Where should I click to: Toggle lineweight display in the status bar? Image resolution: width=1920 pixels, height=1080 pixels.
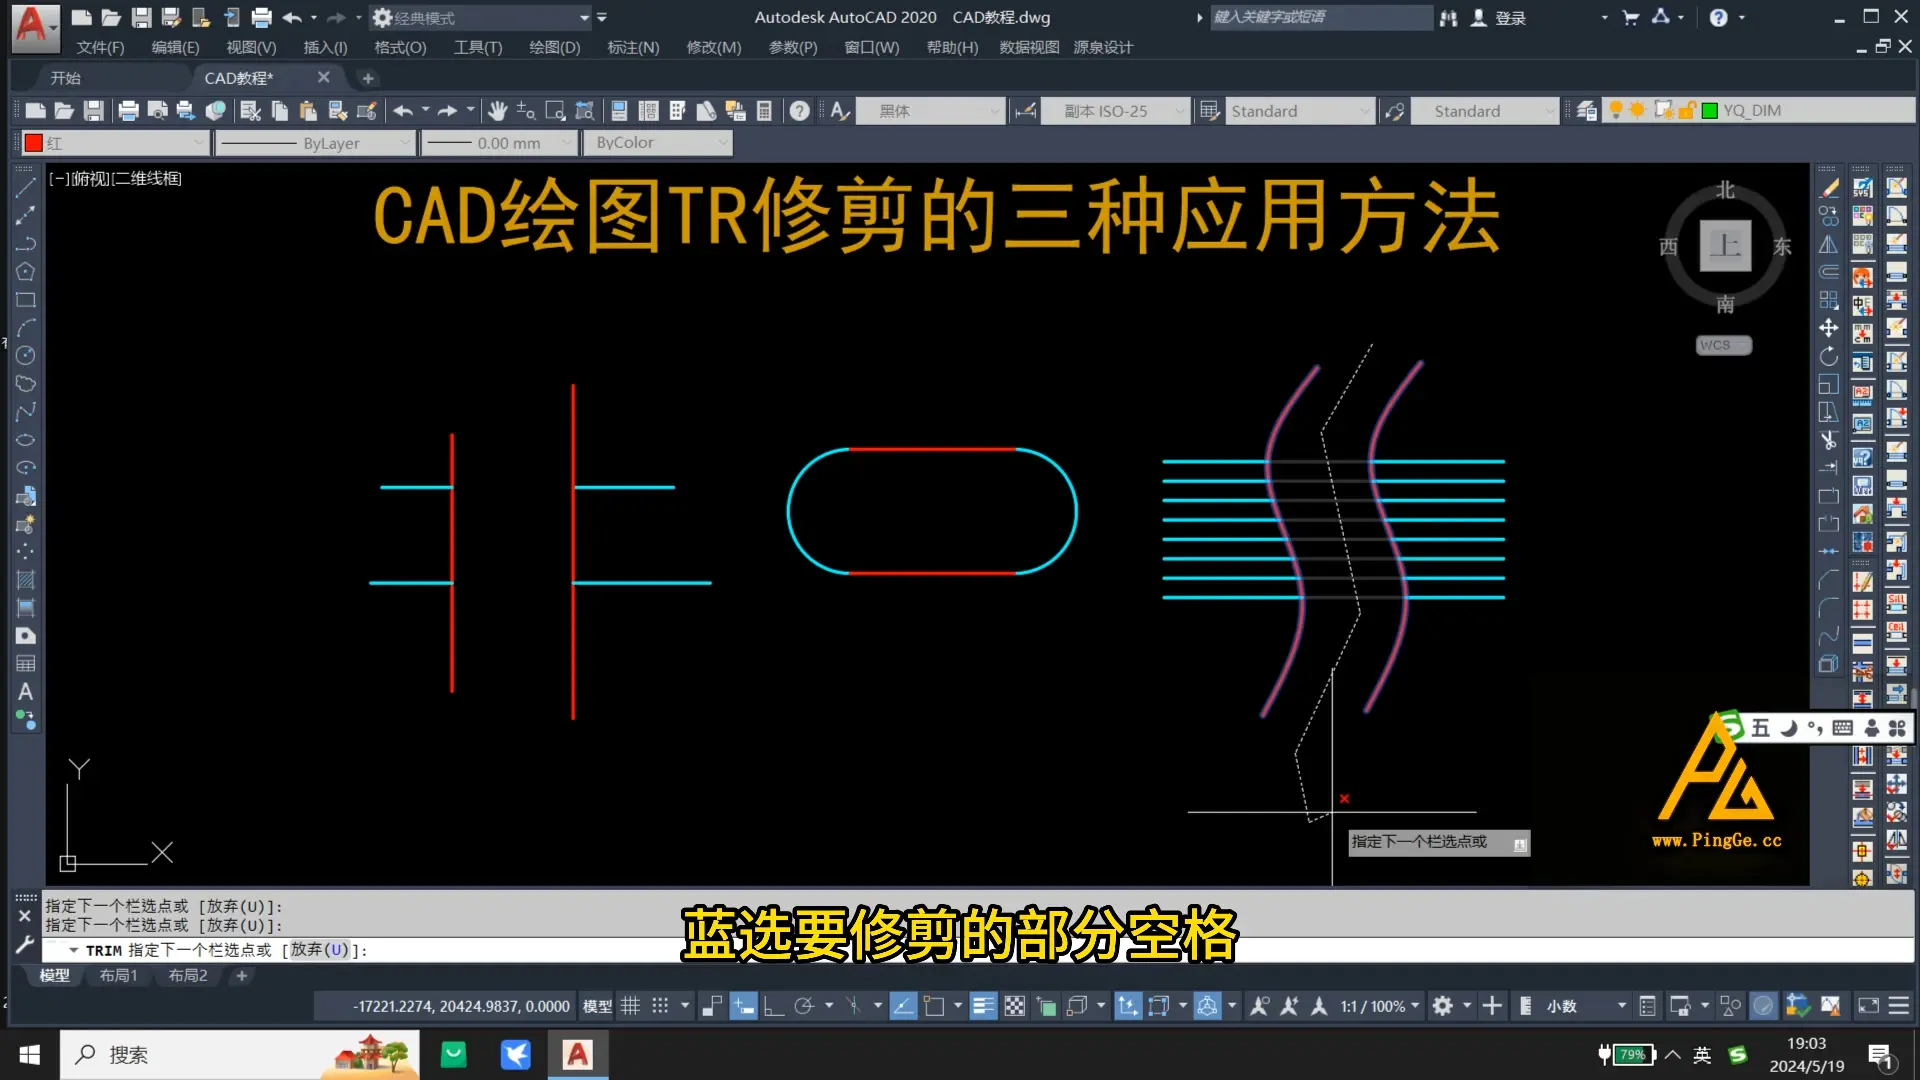983,1006
